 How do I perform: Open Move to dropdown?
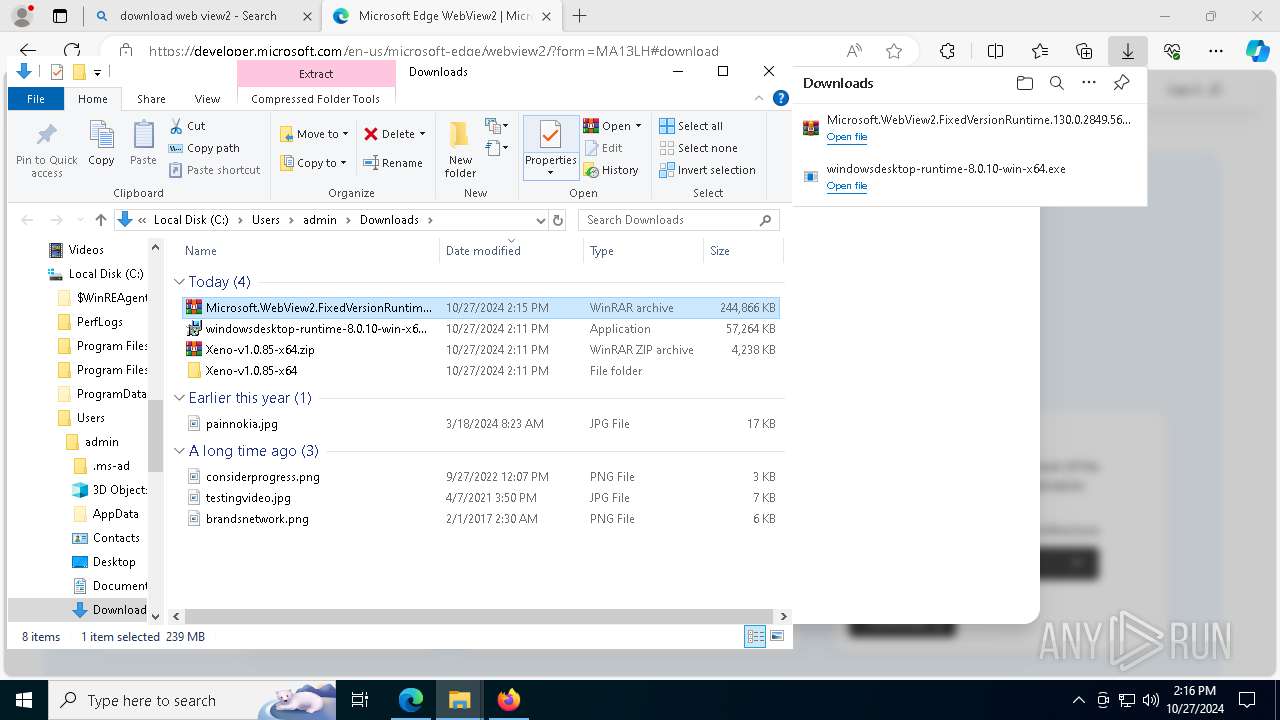314,133
